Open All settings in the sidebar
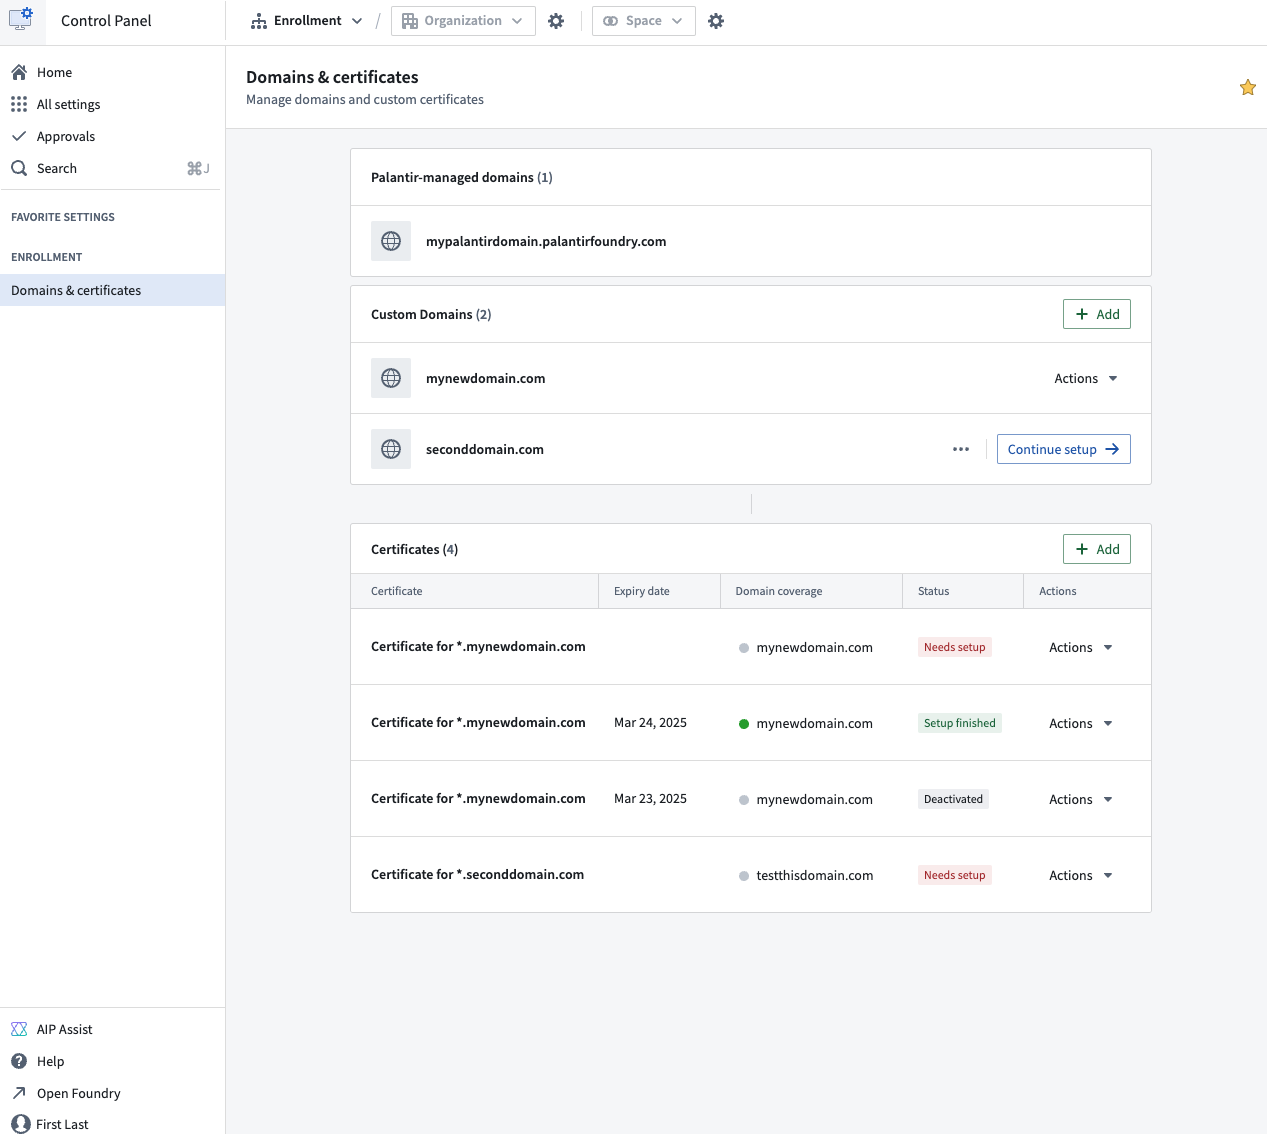Screen dimensions: 1267x1134 click(112, 104)
